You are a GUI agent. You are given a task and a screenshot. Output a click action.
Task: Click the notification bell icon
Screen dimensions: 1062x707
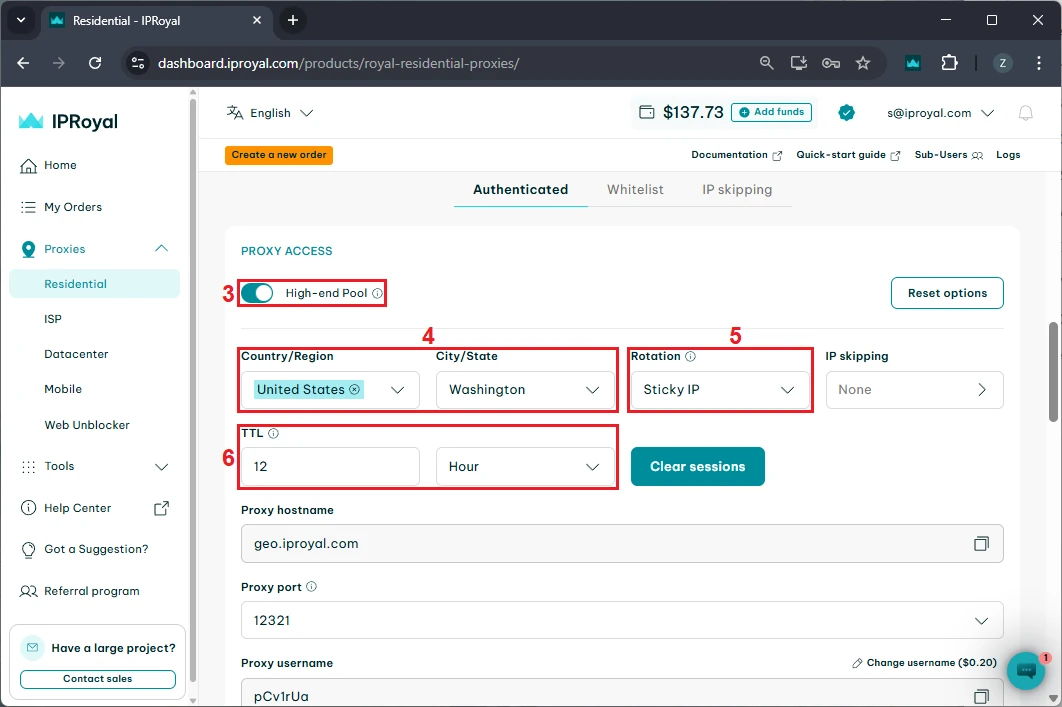pos(1025,113)
